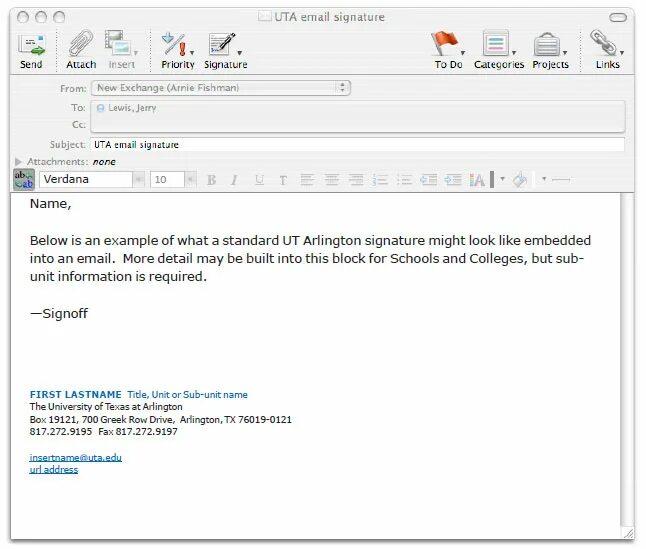This screenshot has height=549, width=646.
Task: Open the Priority dropdown arrow
Action: coord(192,53)
